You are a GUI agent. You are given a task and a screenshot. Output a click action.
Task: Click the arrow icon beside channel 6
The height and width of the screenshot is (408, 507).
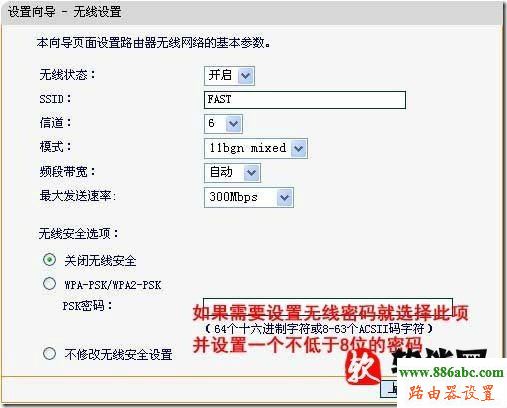(233, 124)
